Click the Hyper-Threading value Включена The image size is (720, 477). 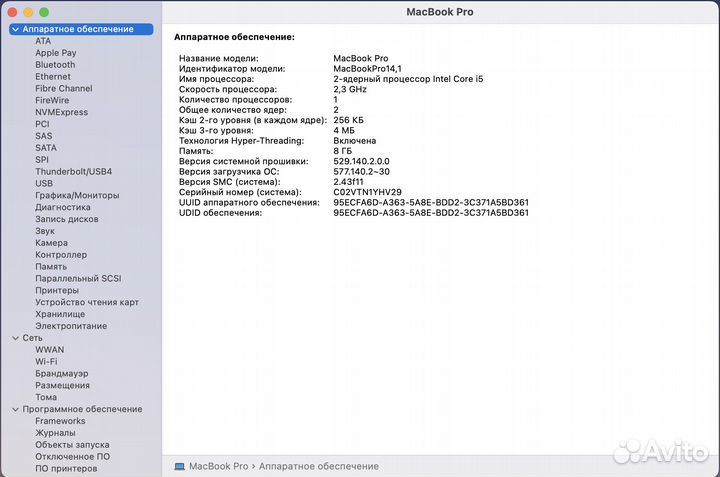click(x=354, y=141)
